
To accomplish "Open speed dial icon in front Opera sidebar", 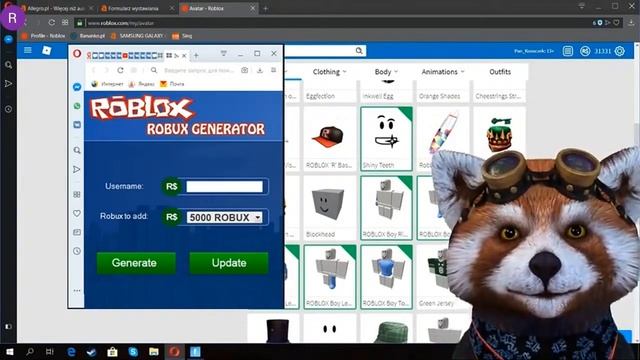I will (x=77, y=195).
